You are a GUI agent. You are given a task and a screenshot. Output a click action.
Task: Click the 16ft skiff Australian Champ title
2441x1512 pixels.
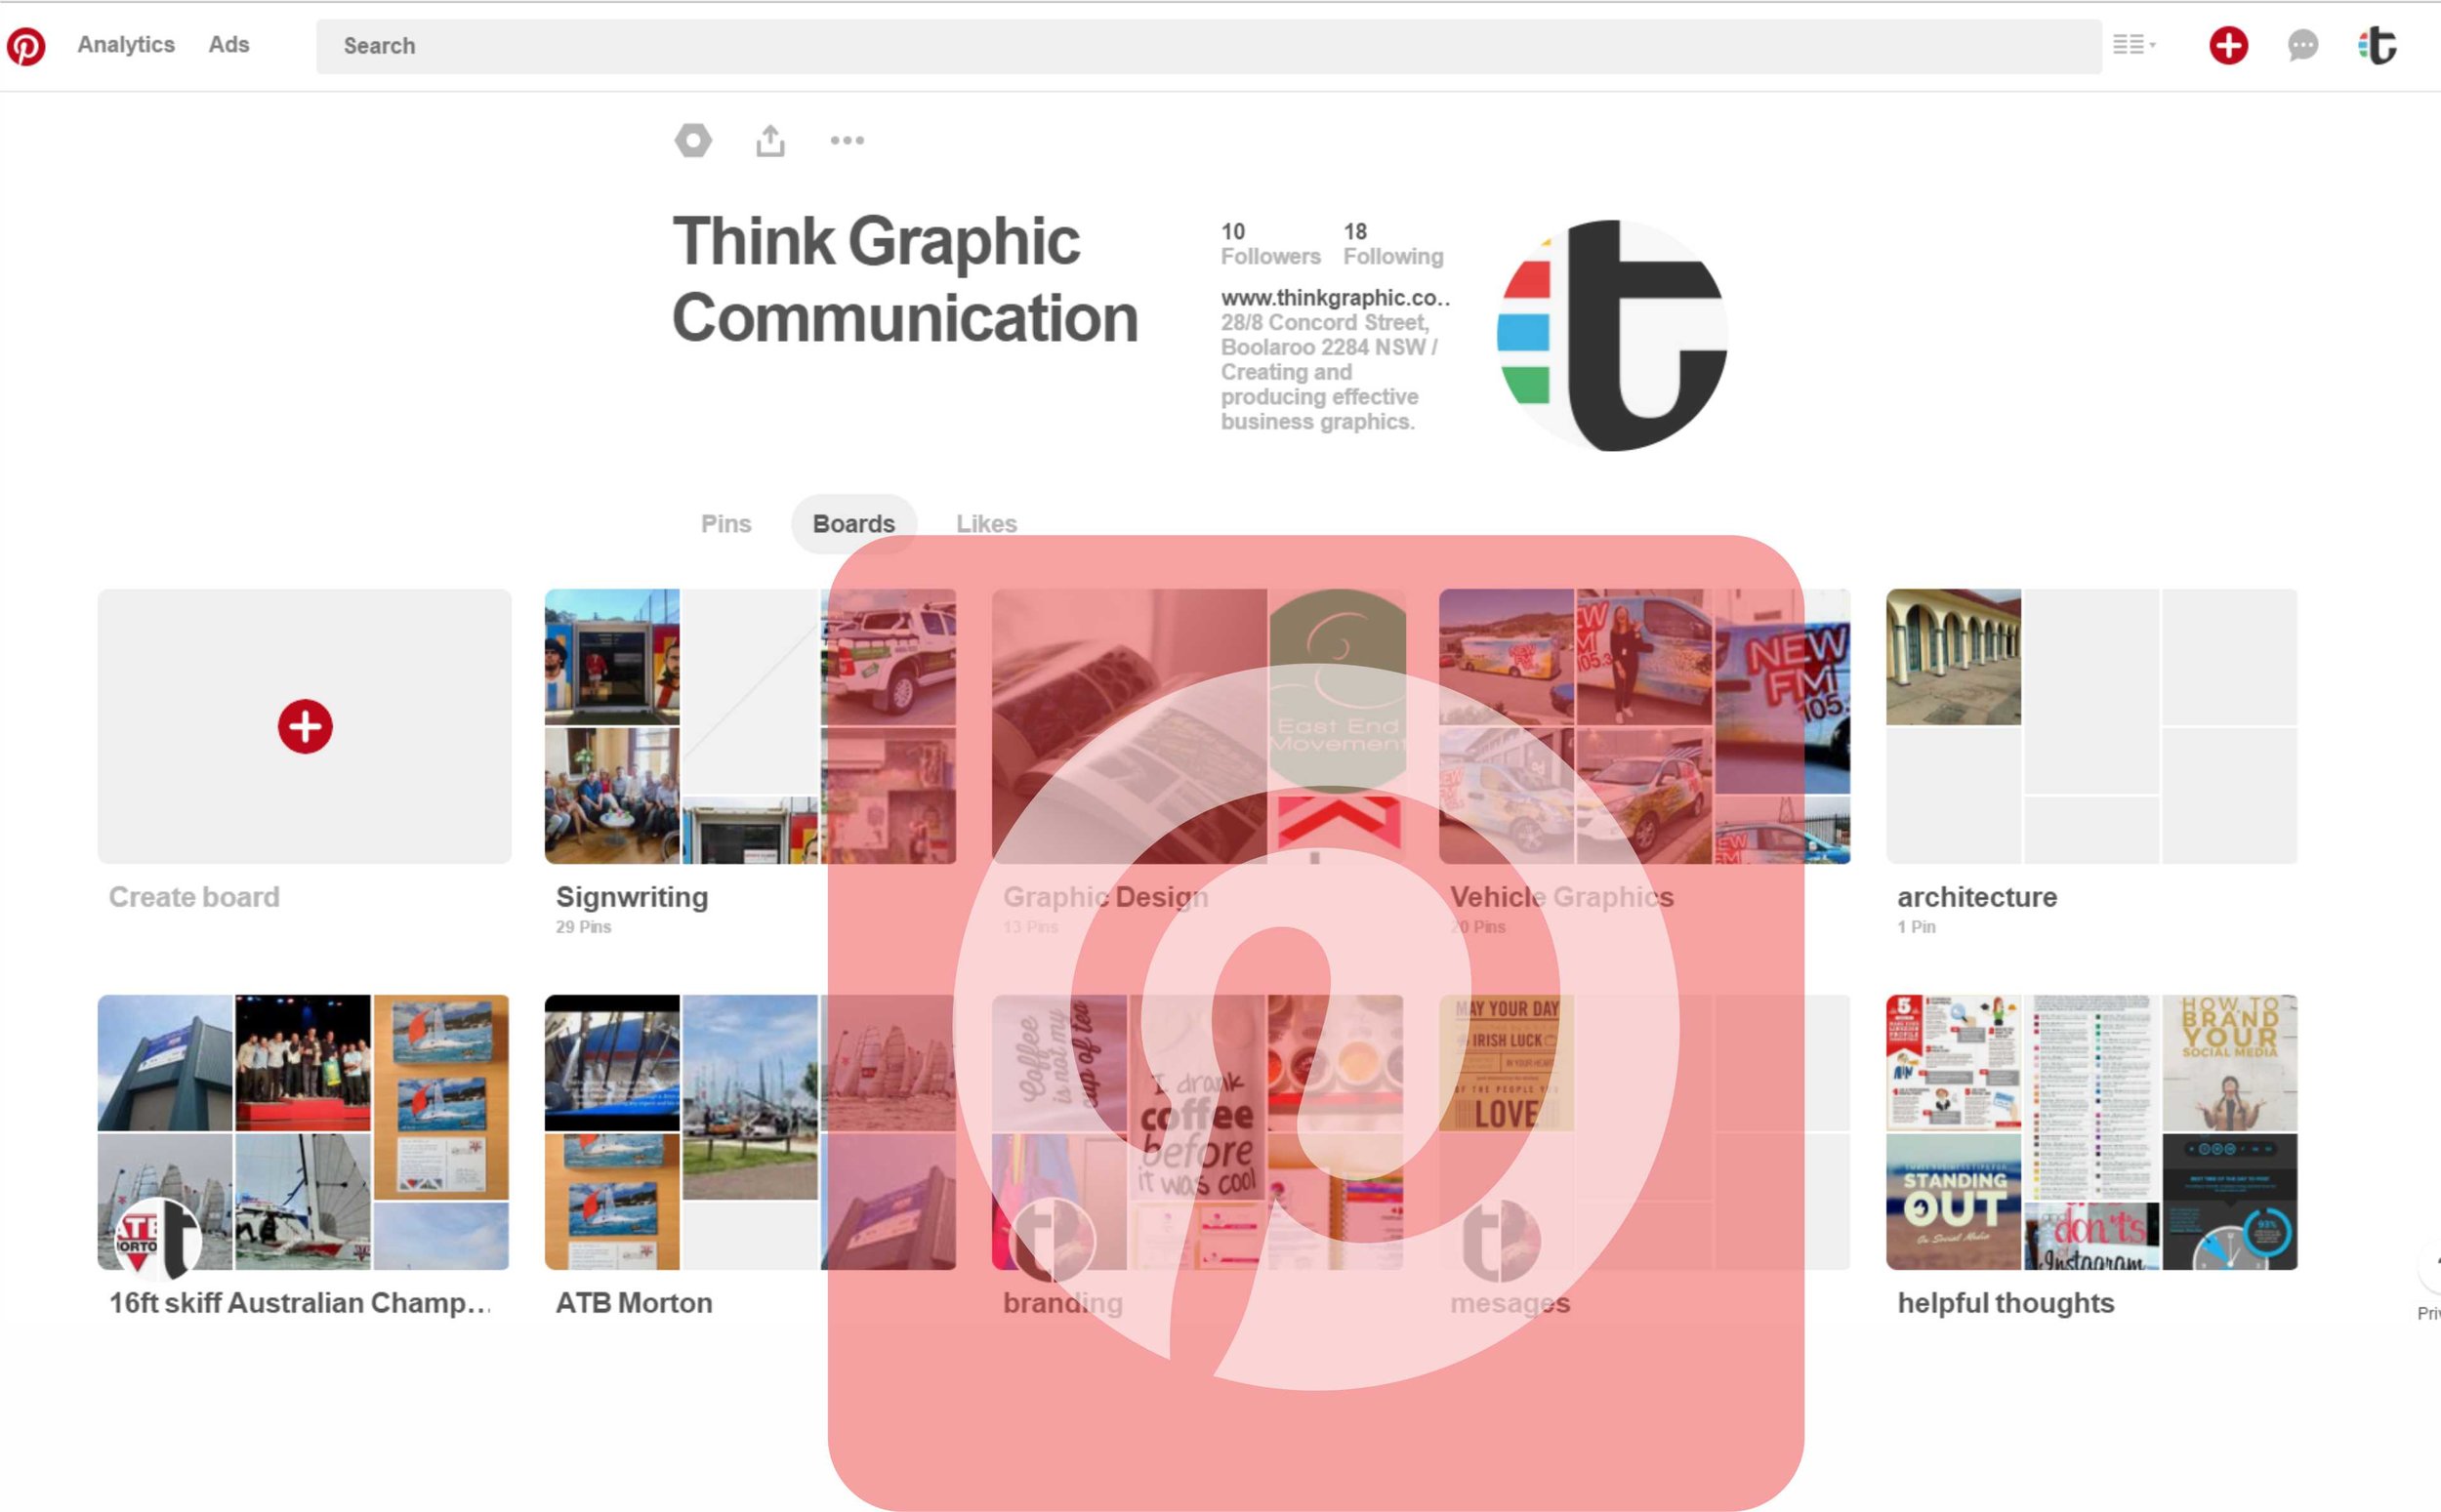(x=300, y=1303)
